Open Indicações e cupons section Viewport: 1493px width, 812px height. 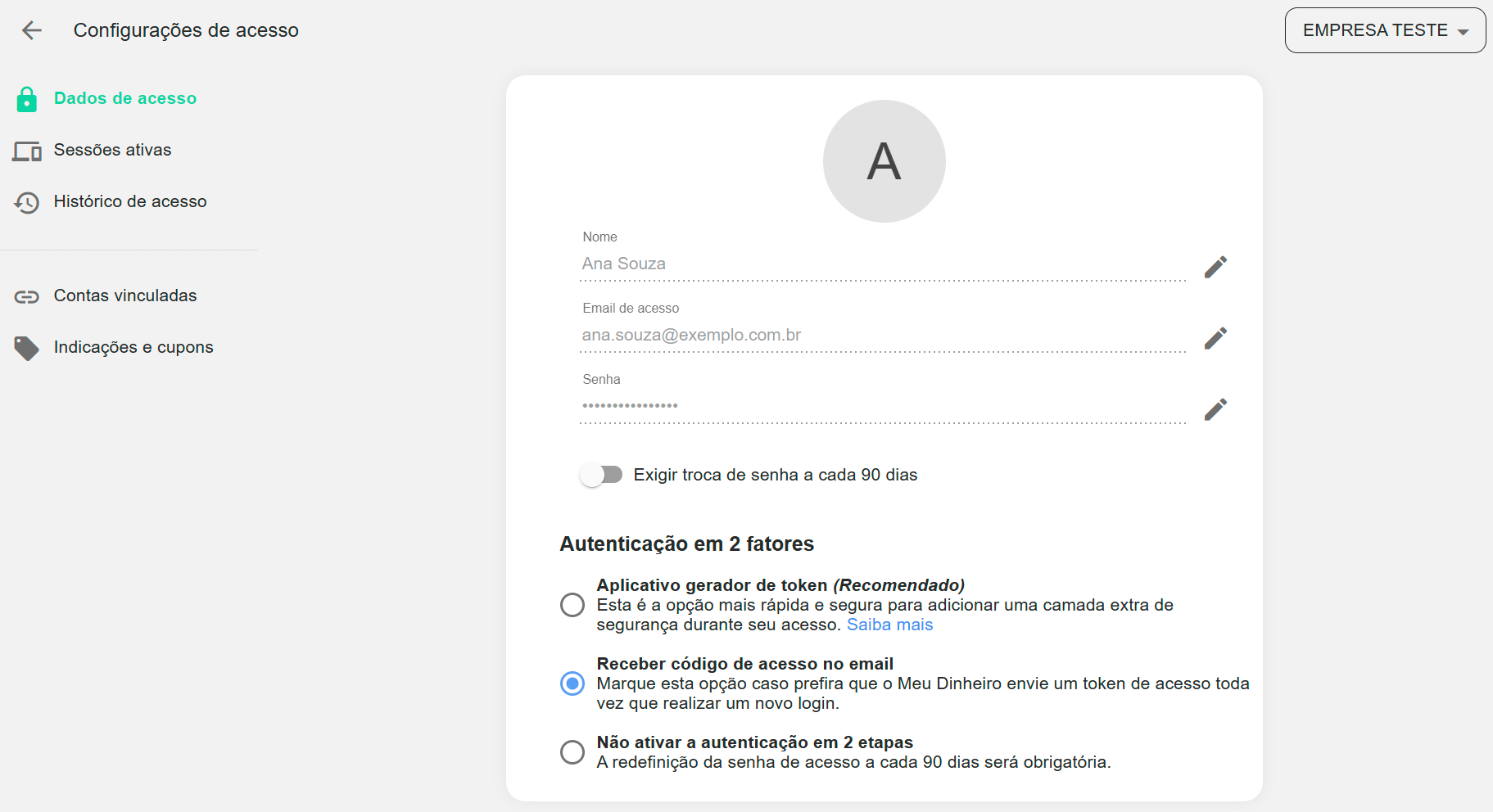(x=133, y=347)
